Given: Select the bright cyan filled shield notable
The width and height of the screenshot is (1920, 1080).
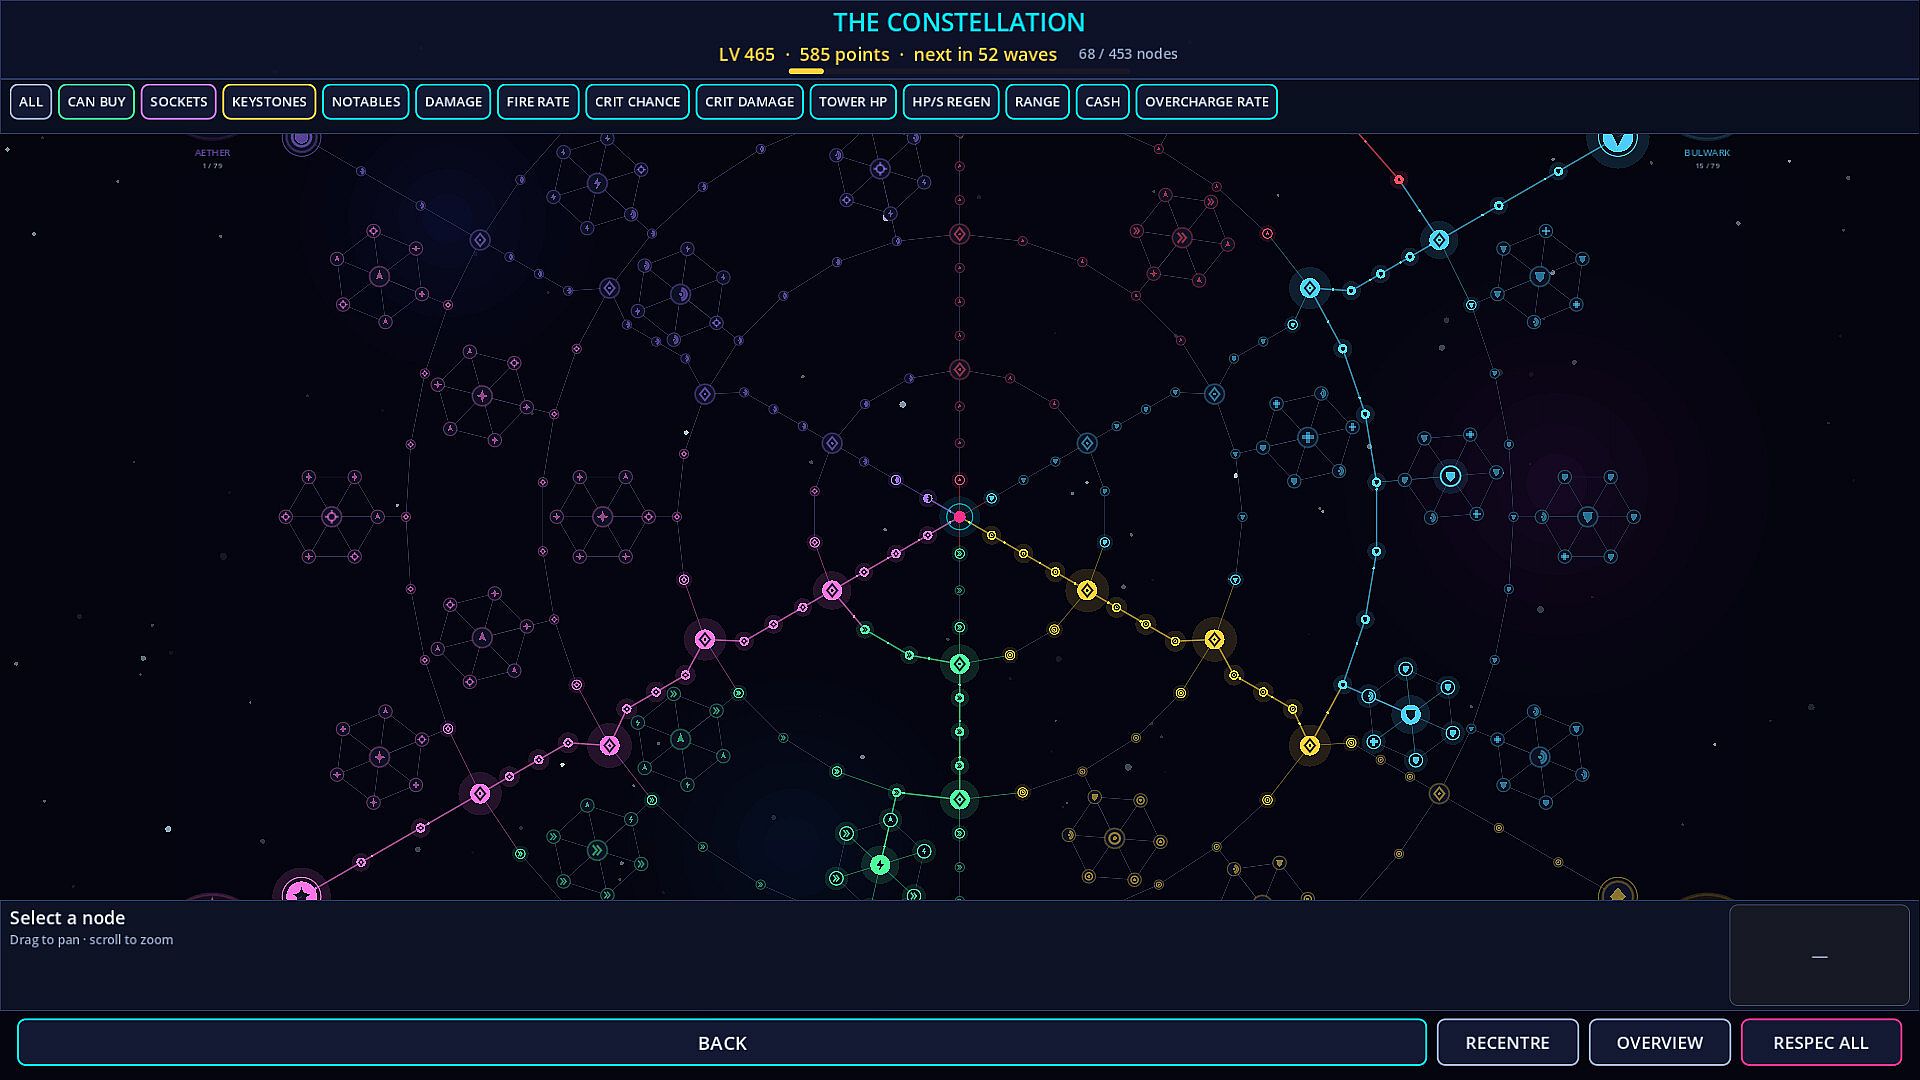Looking at the screenshot, I should click(1410, 715).
